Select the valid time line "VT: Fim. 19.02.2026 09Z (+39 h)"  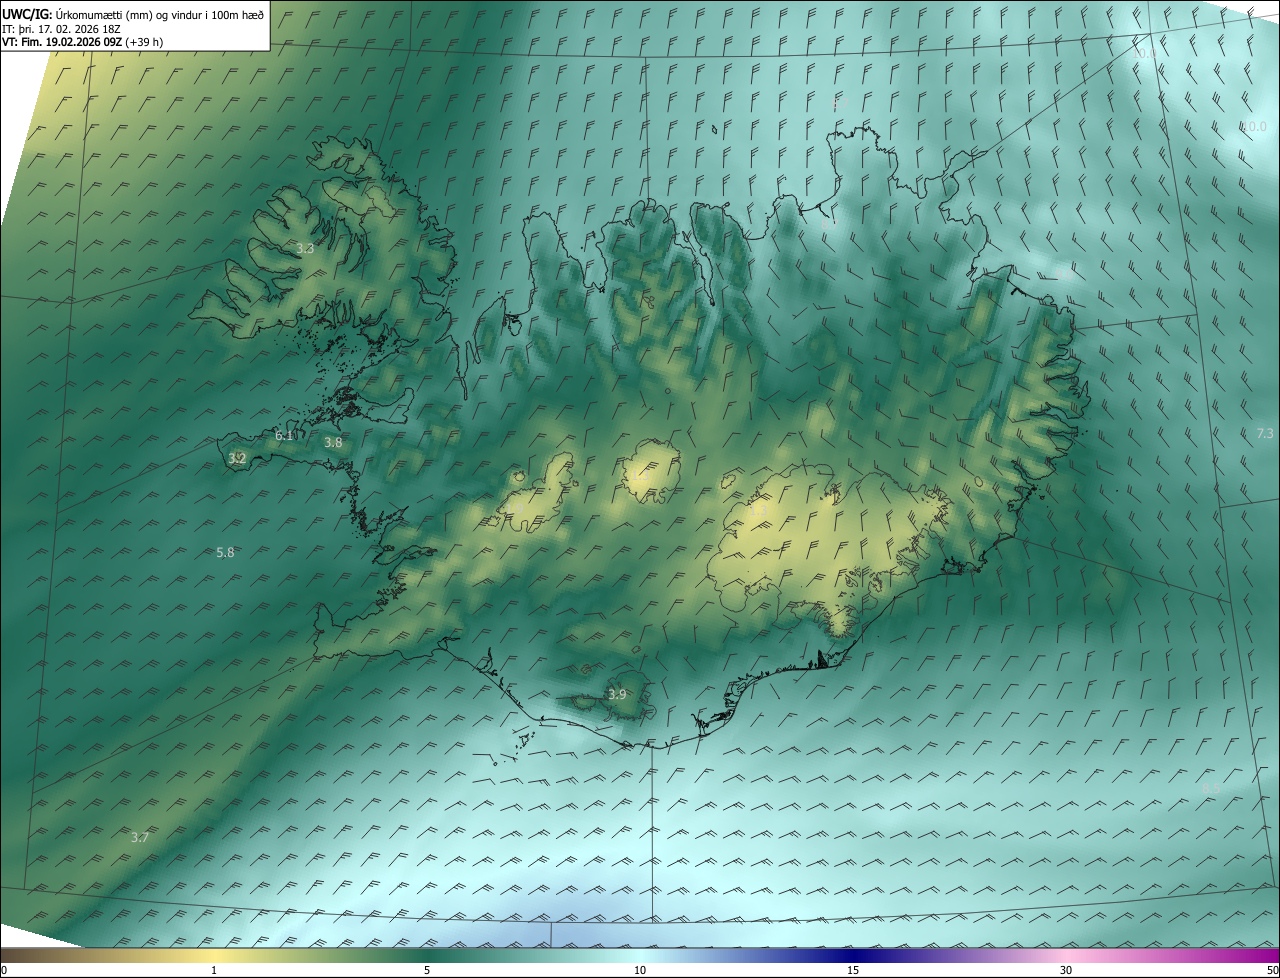[83, 42]
